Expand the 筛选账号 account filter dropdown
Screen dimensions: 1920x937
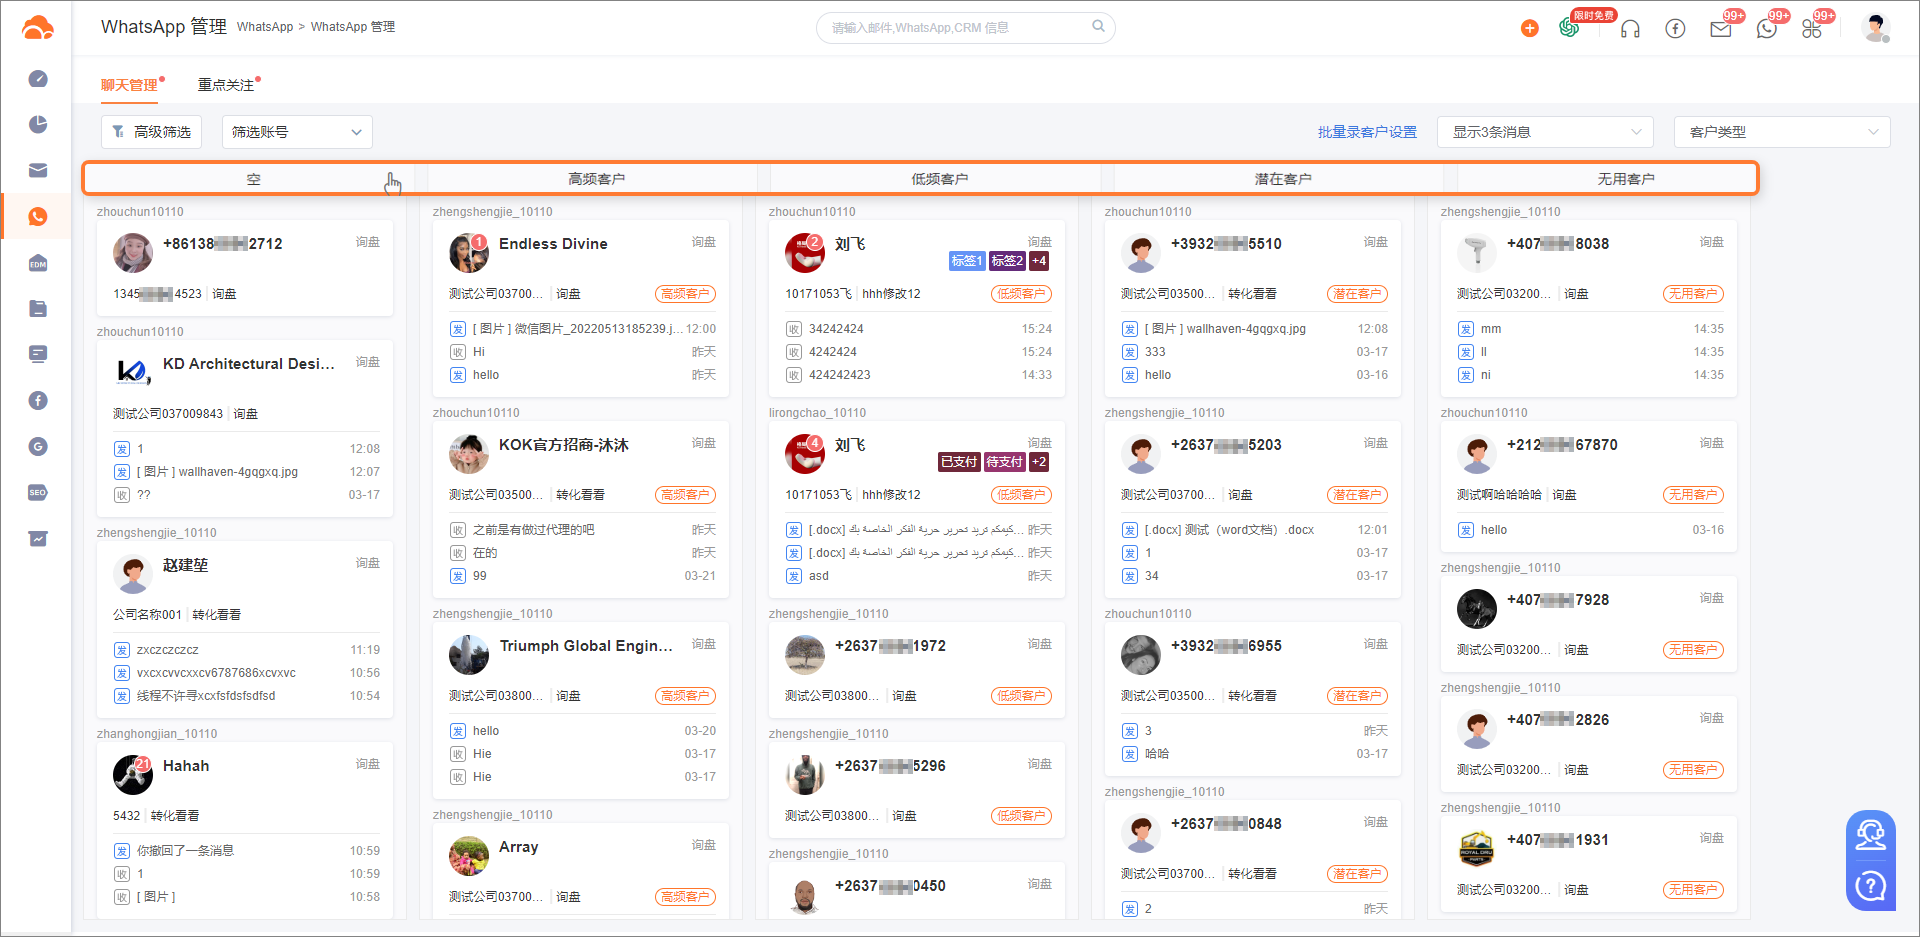pos(297,132)
